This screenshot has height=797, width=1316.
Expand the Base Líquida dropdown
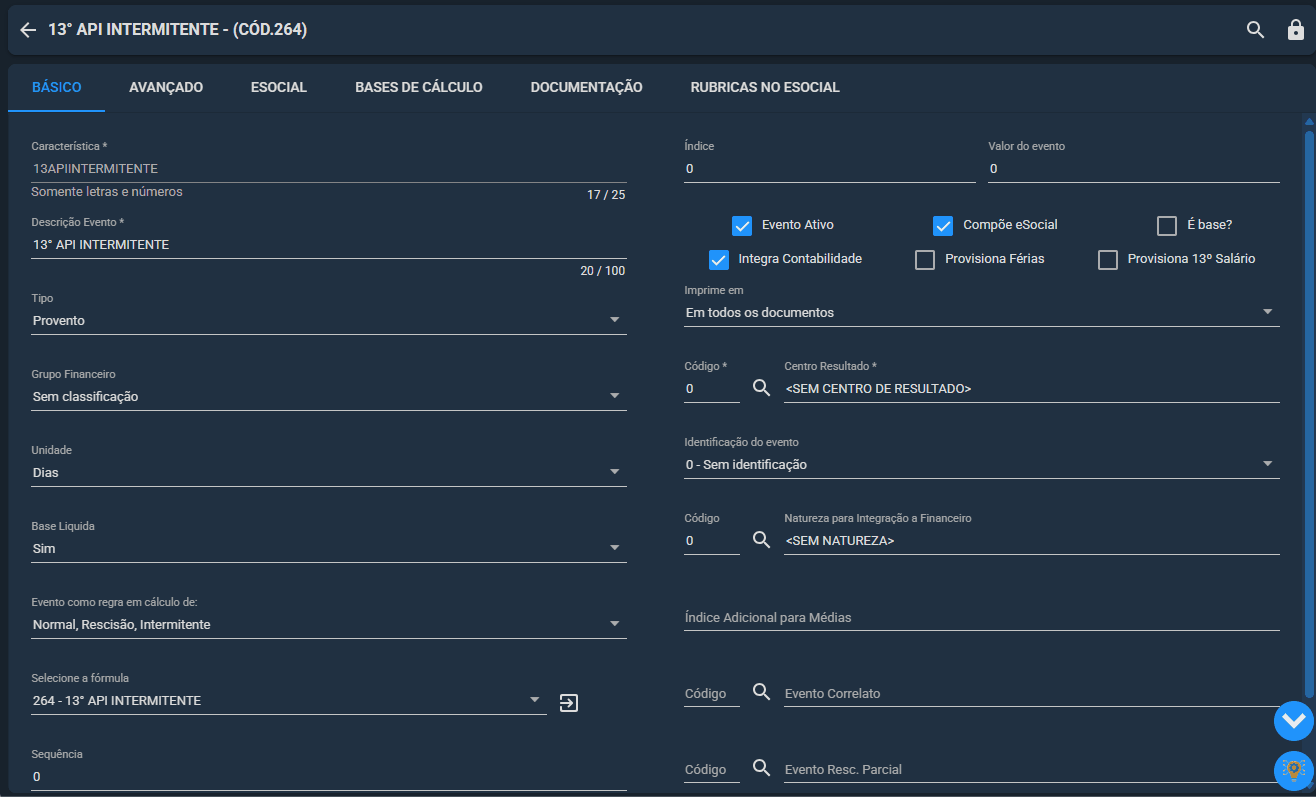329,548
